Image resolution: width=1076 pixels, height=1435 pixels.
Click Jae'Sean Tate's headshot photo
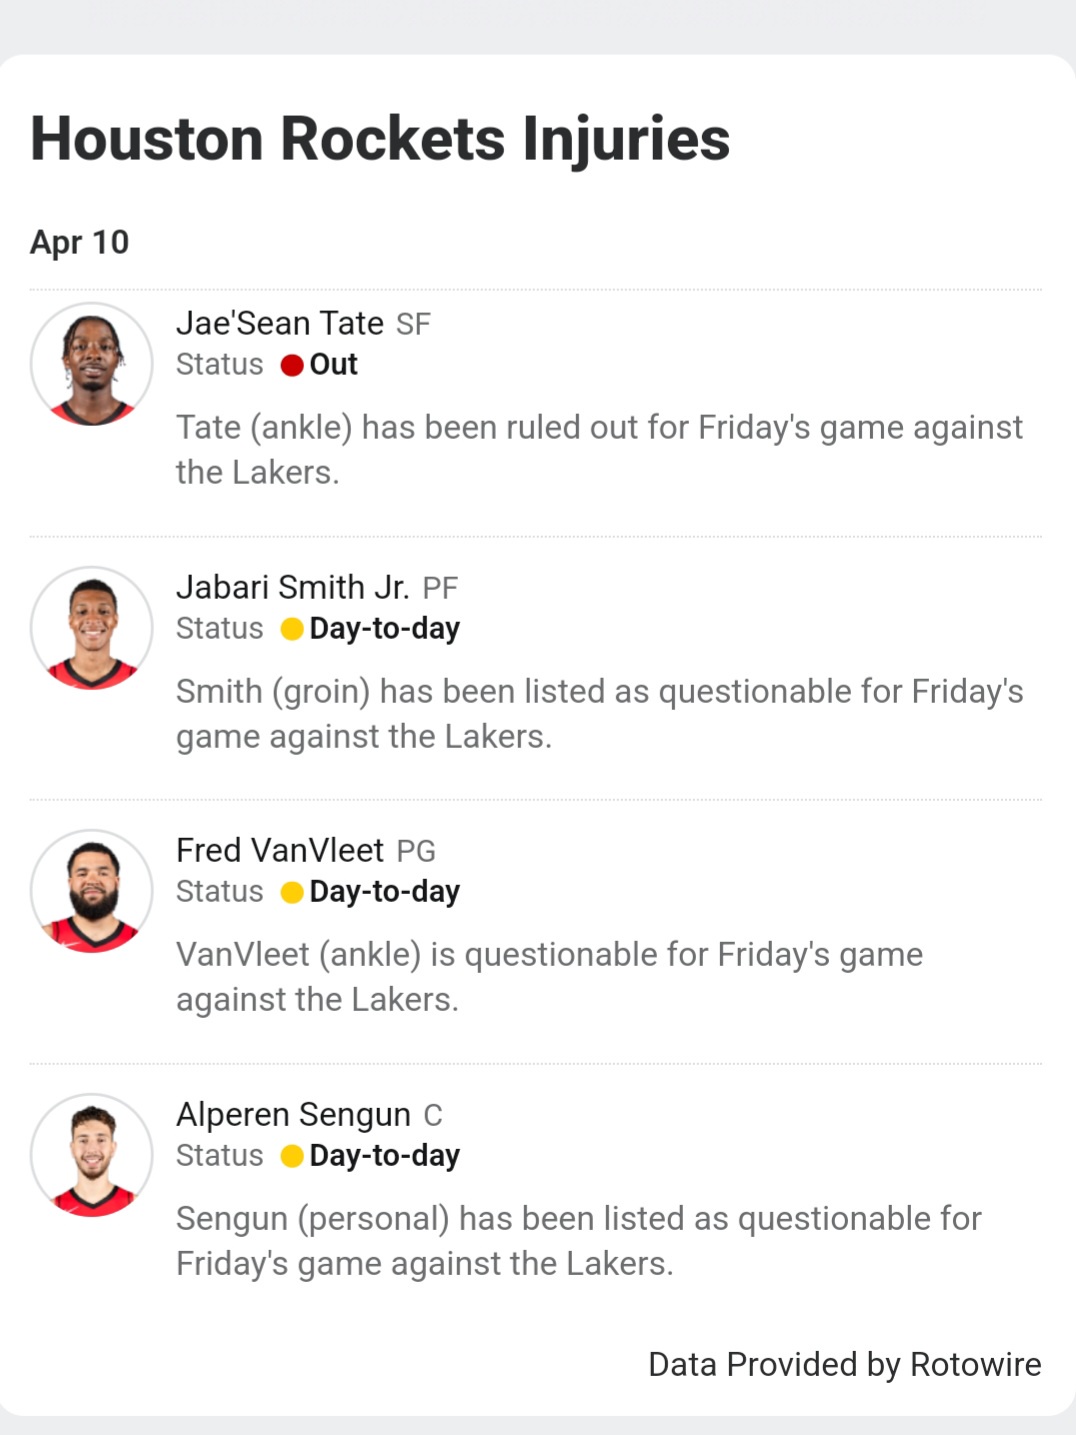coord(92,364)
